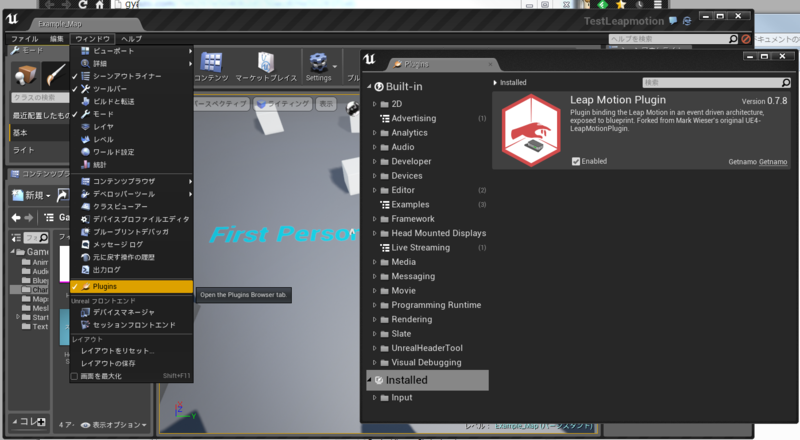800x440 pixels.
Task: Open 詳細 submenu
Action: coord(132,64)
